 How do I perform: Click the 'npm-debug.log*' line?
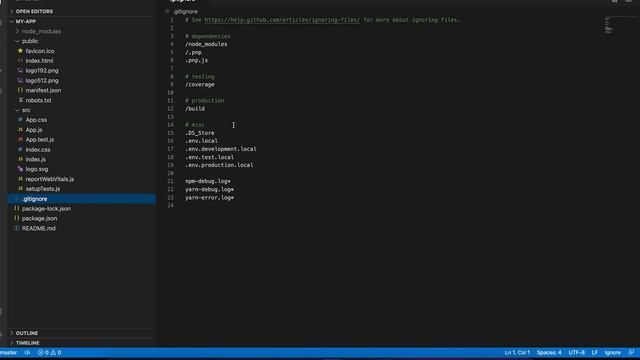point(208,181)
